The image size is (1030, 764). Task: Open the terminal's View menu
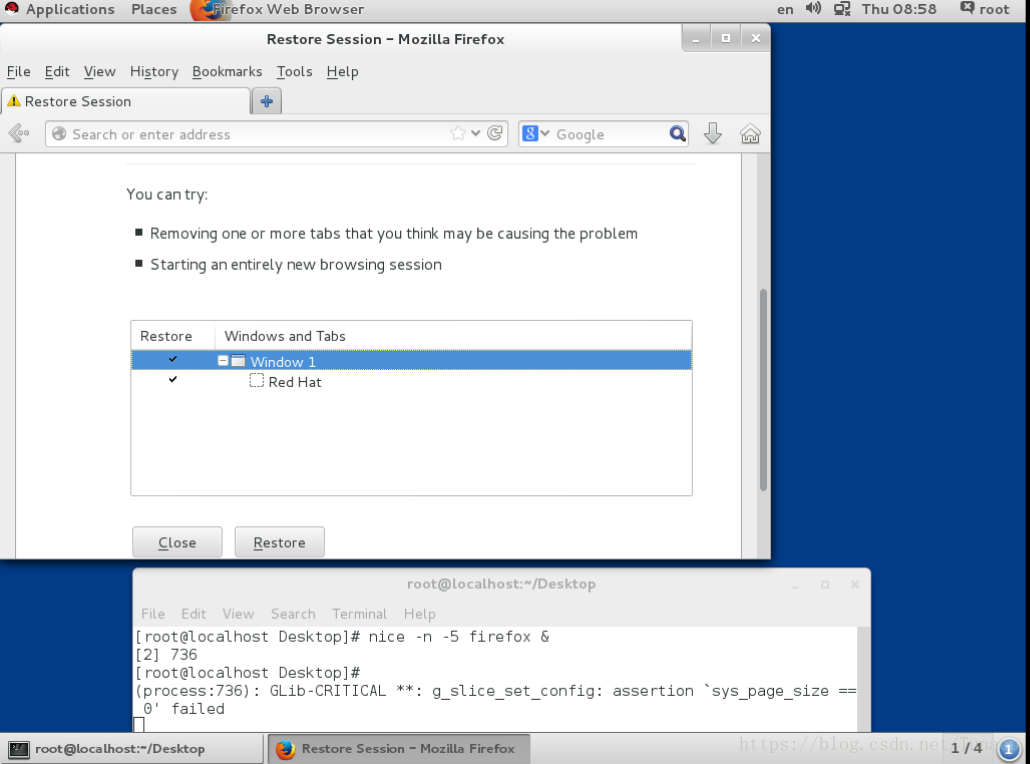tap(238, 614)
